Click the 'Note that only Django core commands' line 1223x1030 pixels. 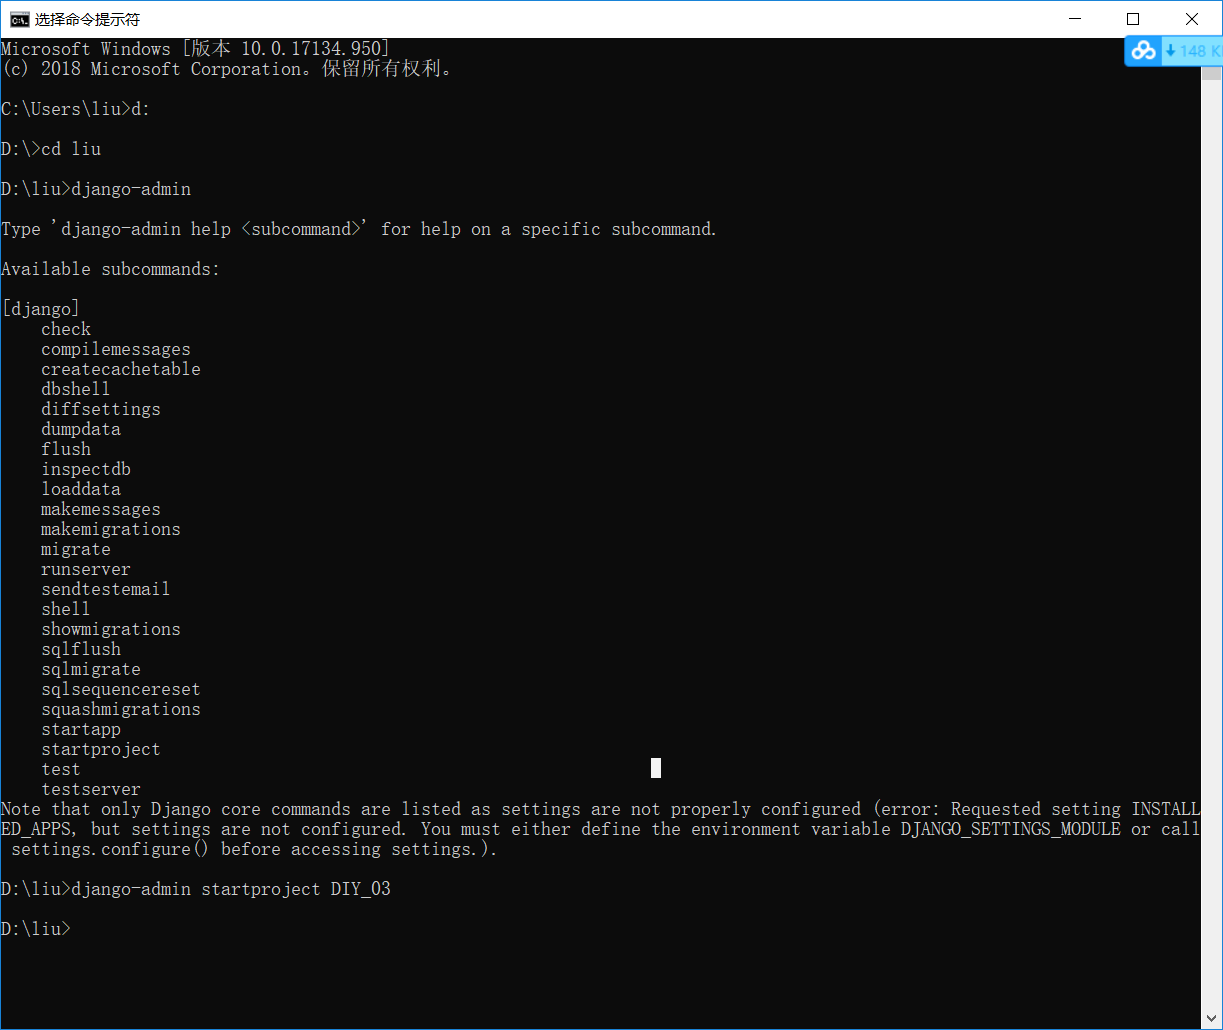click(600, 809)
